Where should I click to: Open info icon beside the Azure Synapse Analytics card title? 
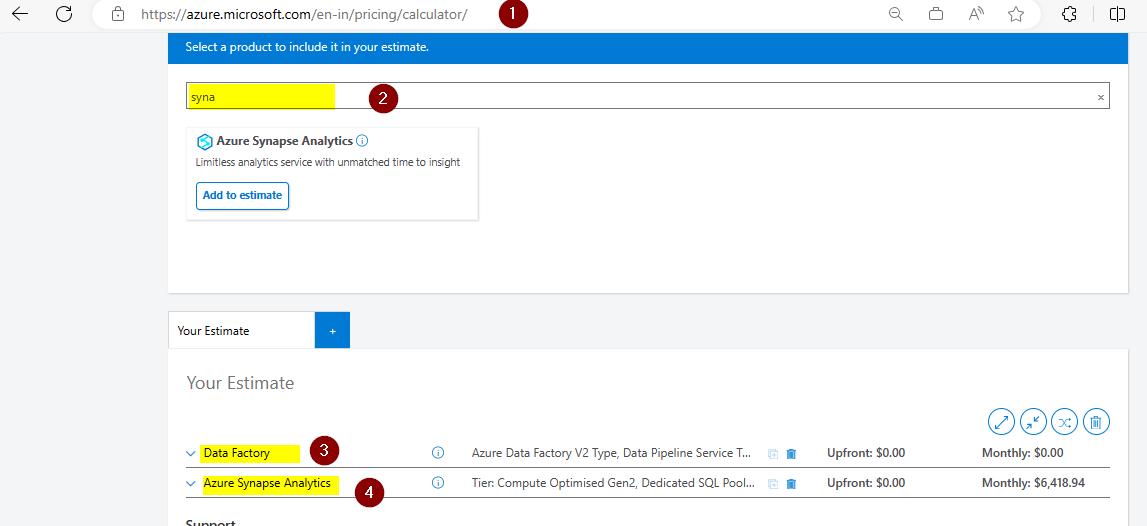coord(362,140)
